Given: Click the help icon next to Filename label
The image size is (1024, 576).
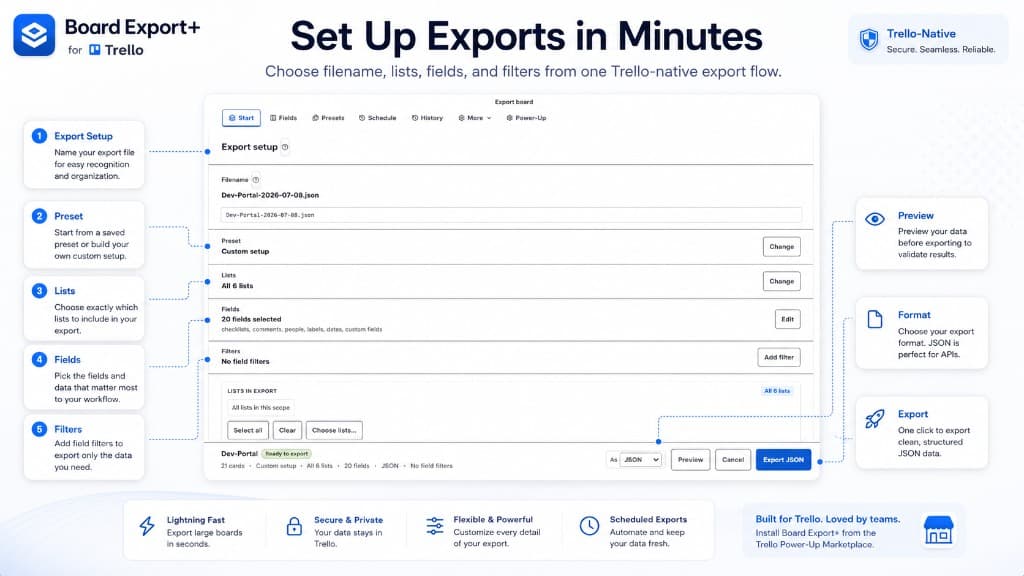Looking at the screenshot, I should (255, 180).
